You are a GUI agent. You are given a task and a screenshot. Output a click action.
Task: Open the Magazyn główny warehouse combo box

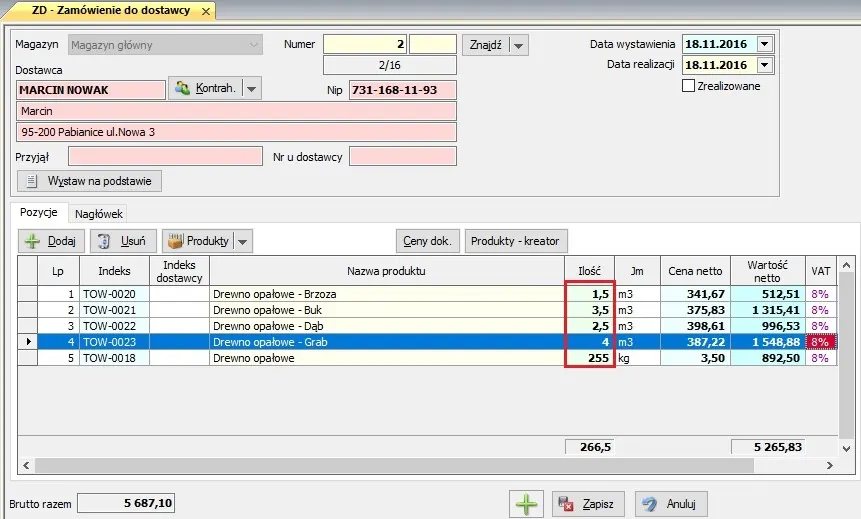coord(165,45)
